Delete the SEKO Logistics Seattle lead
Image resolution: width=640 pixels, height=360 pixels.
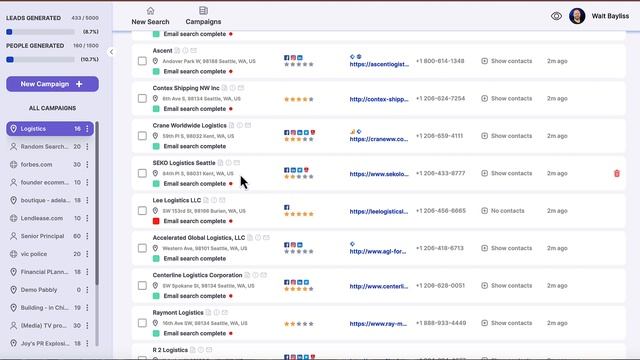point(617,173)
